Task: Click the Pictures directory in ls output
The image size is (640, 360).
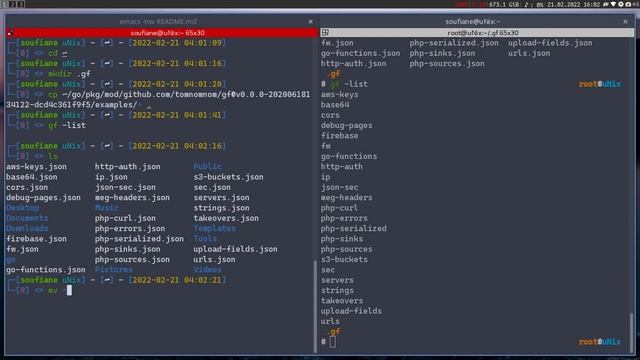Action: click(113, 270)
